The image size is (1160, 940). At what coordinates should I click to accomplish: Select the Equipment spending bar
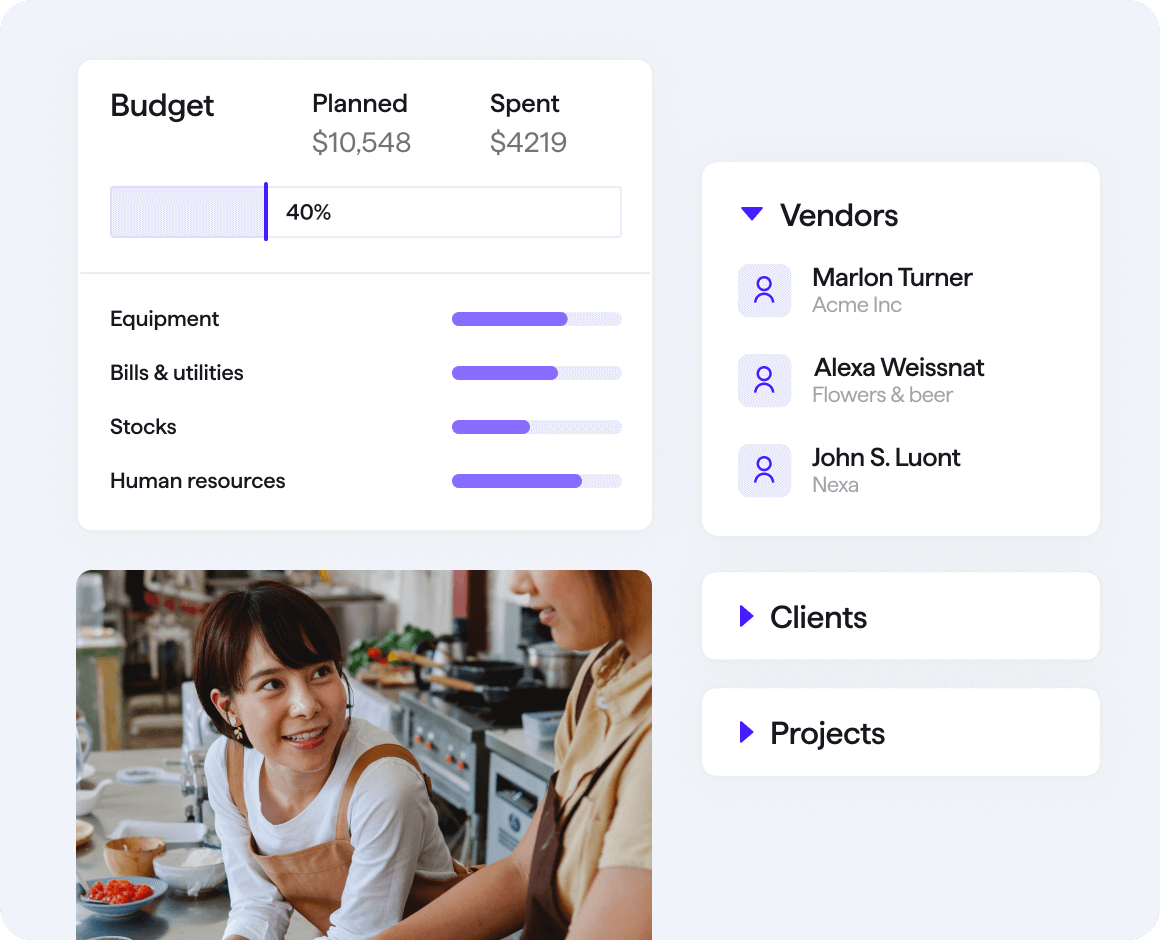point(536,319)
